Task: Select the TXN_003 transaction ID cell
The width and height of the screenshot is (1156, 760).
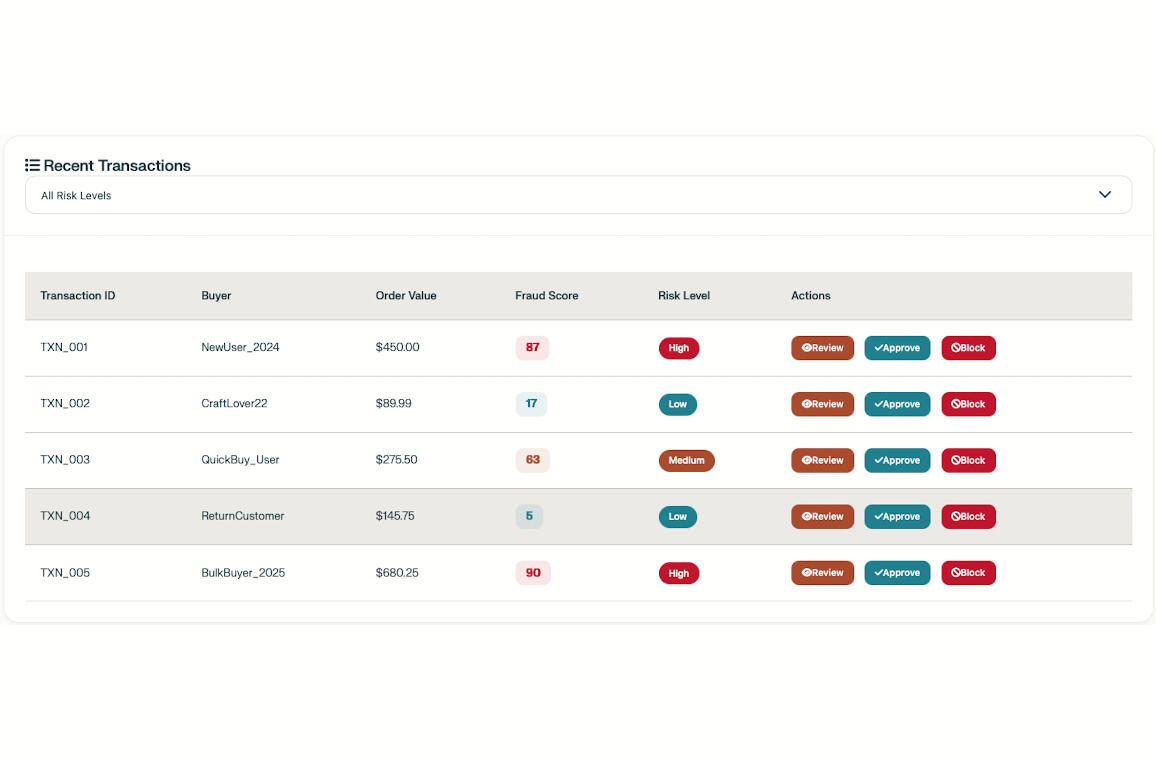Action: [65, 459]
